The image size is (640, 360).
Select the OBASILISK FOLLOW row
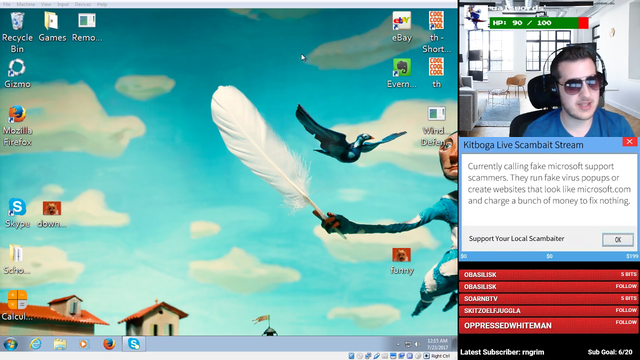pyautogui.click(x=549, y=287)
